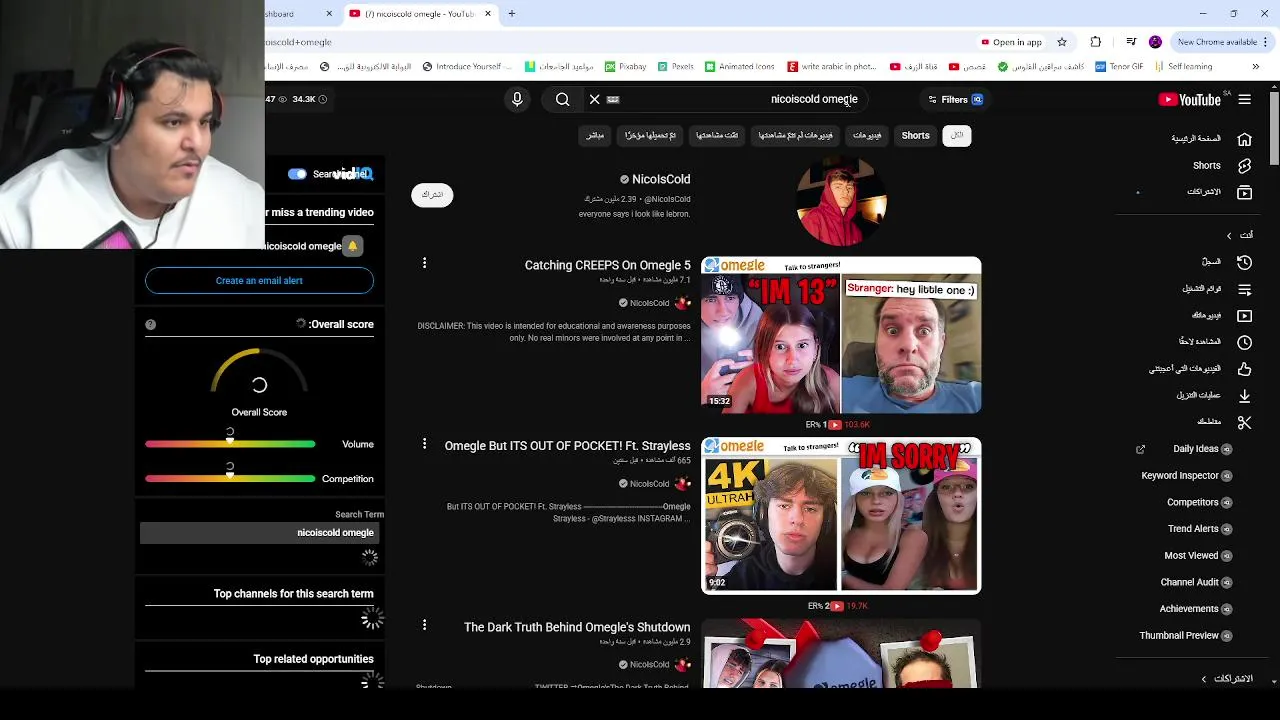Subscribe to the NicoIsCold channel
The image size is (1280, 720).
(432, 195)
